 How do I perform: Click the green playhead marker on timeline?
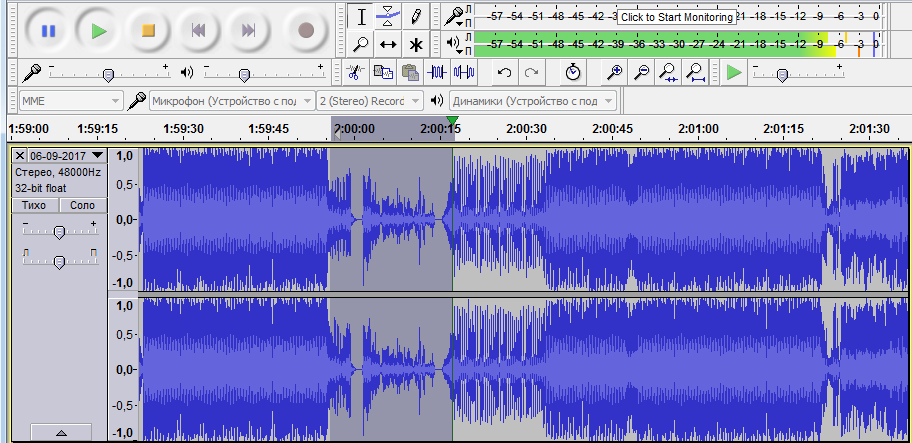point(452,120)
